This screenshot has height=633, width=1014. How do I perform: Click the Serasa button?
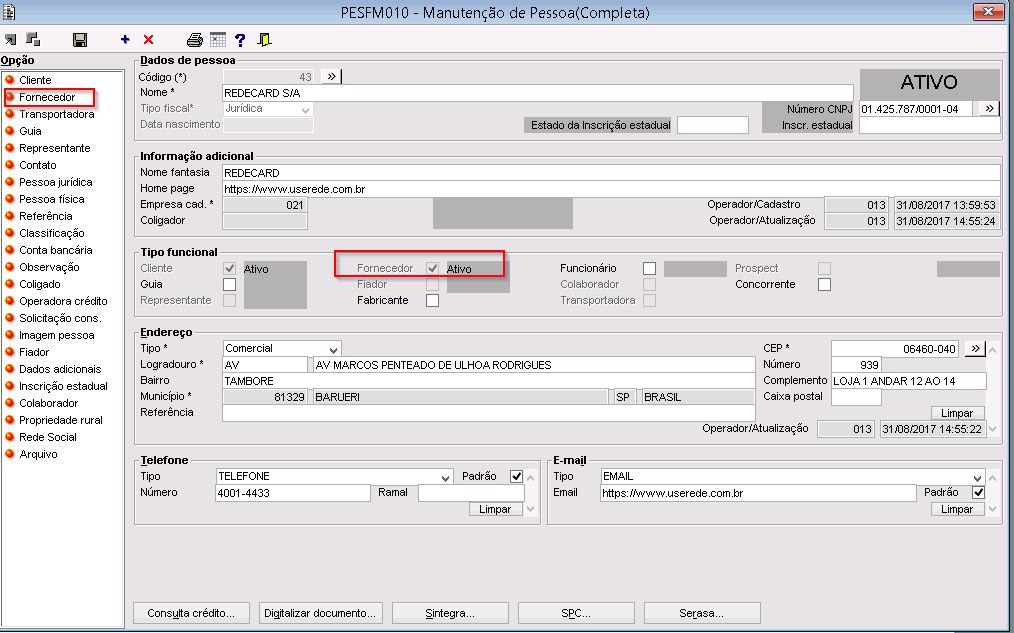(702, 613)
